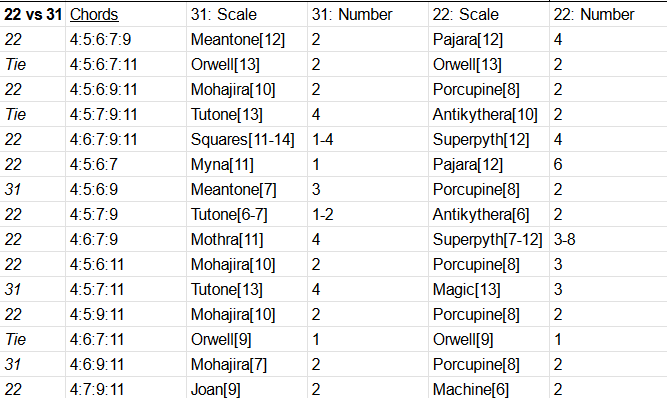Select the Mothra[11] cell
This screenshot has width=667, height=398.
247,239
